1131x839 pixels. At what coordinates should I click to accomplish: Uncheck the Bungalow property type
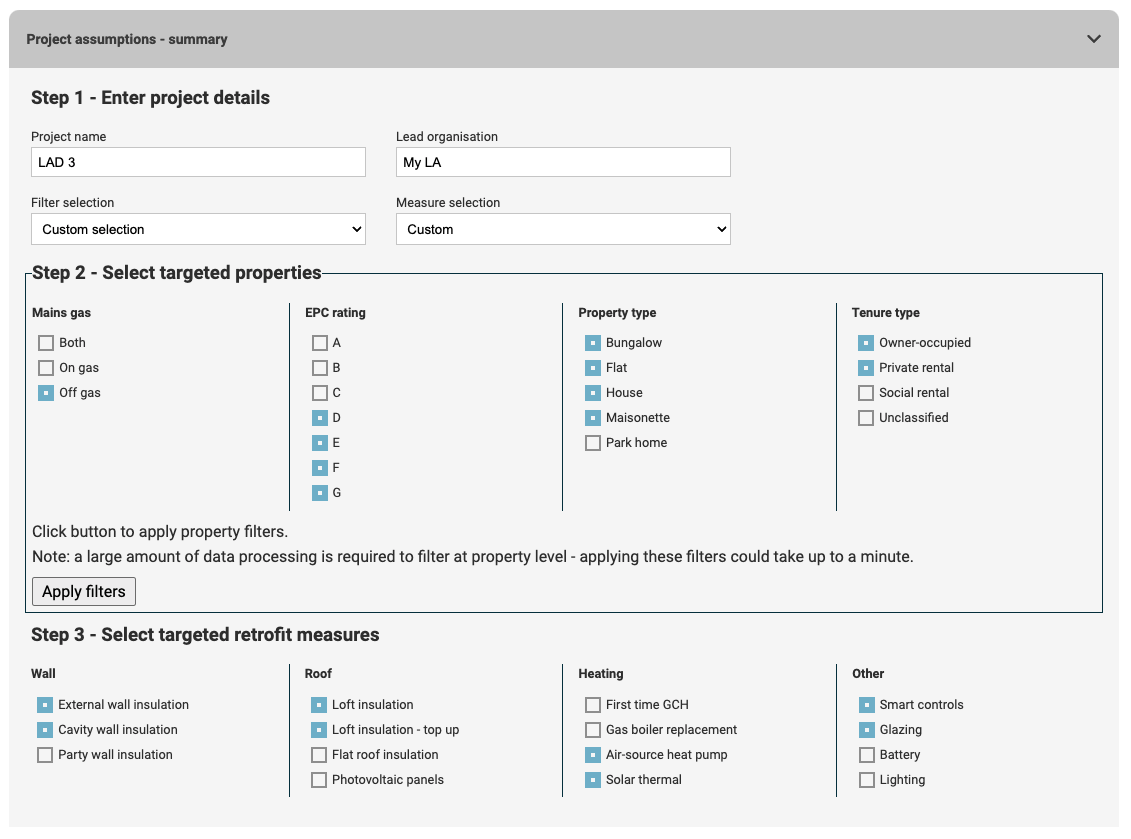tap(593, 343)
